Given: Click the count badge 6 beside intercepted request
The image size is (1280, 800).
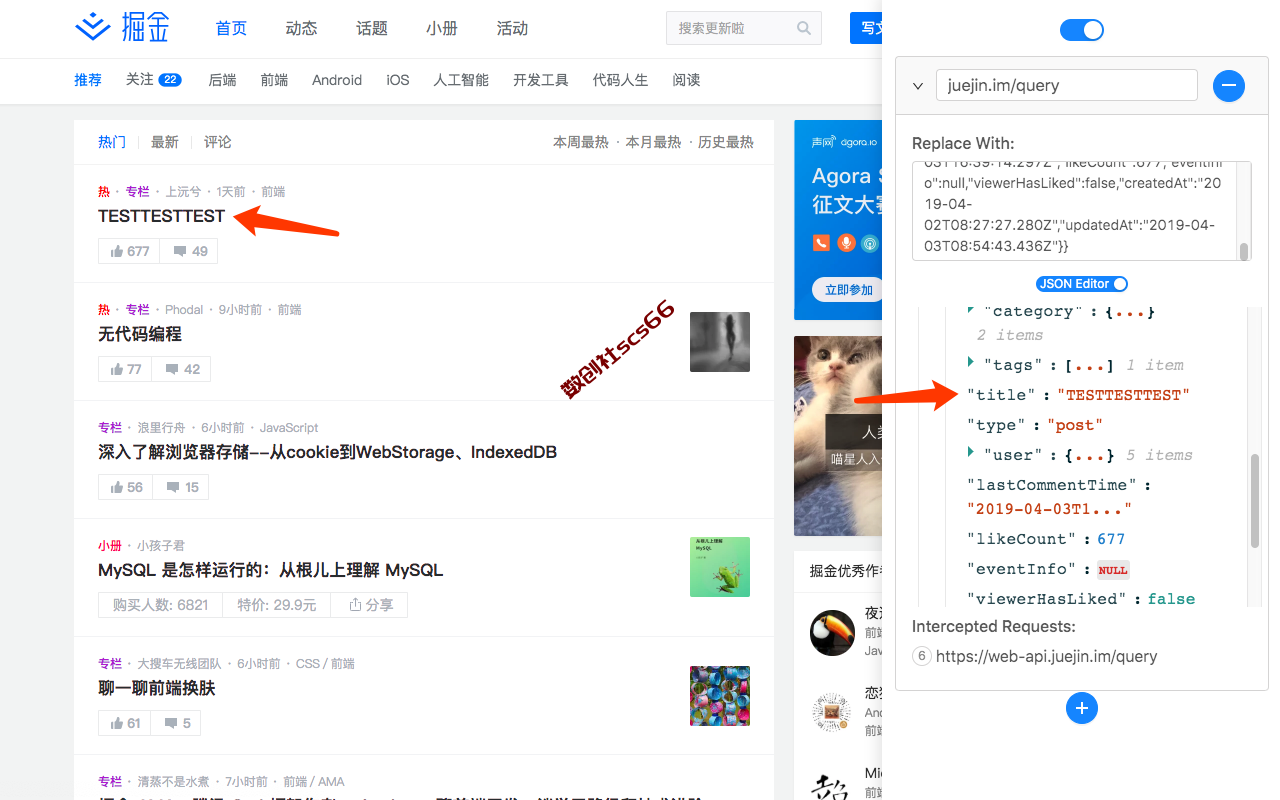Looking at the screenshot, I should coord(922,656).
